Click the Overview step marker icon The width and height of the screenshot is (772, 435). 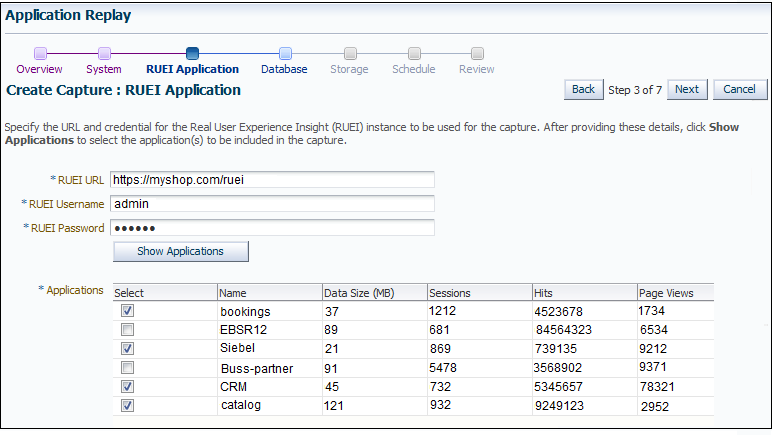point(40,53)
